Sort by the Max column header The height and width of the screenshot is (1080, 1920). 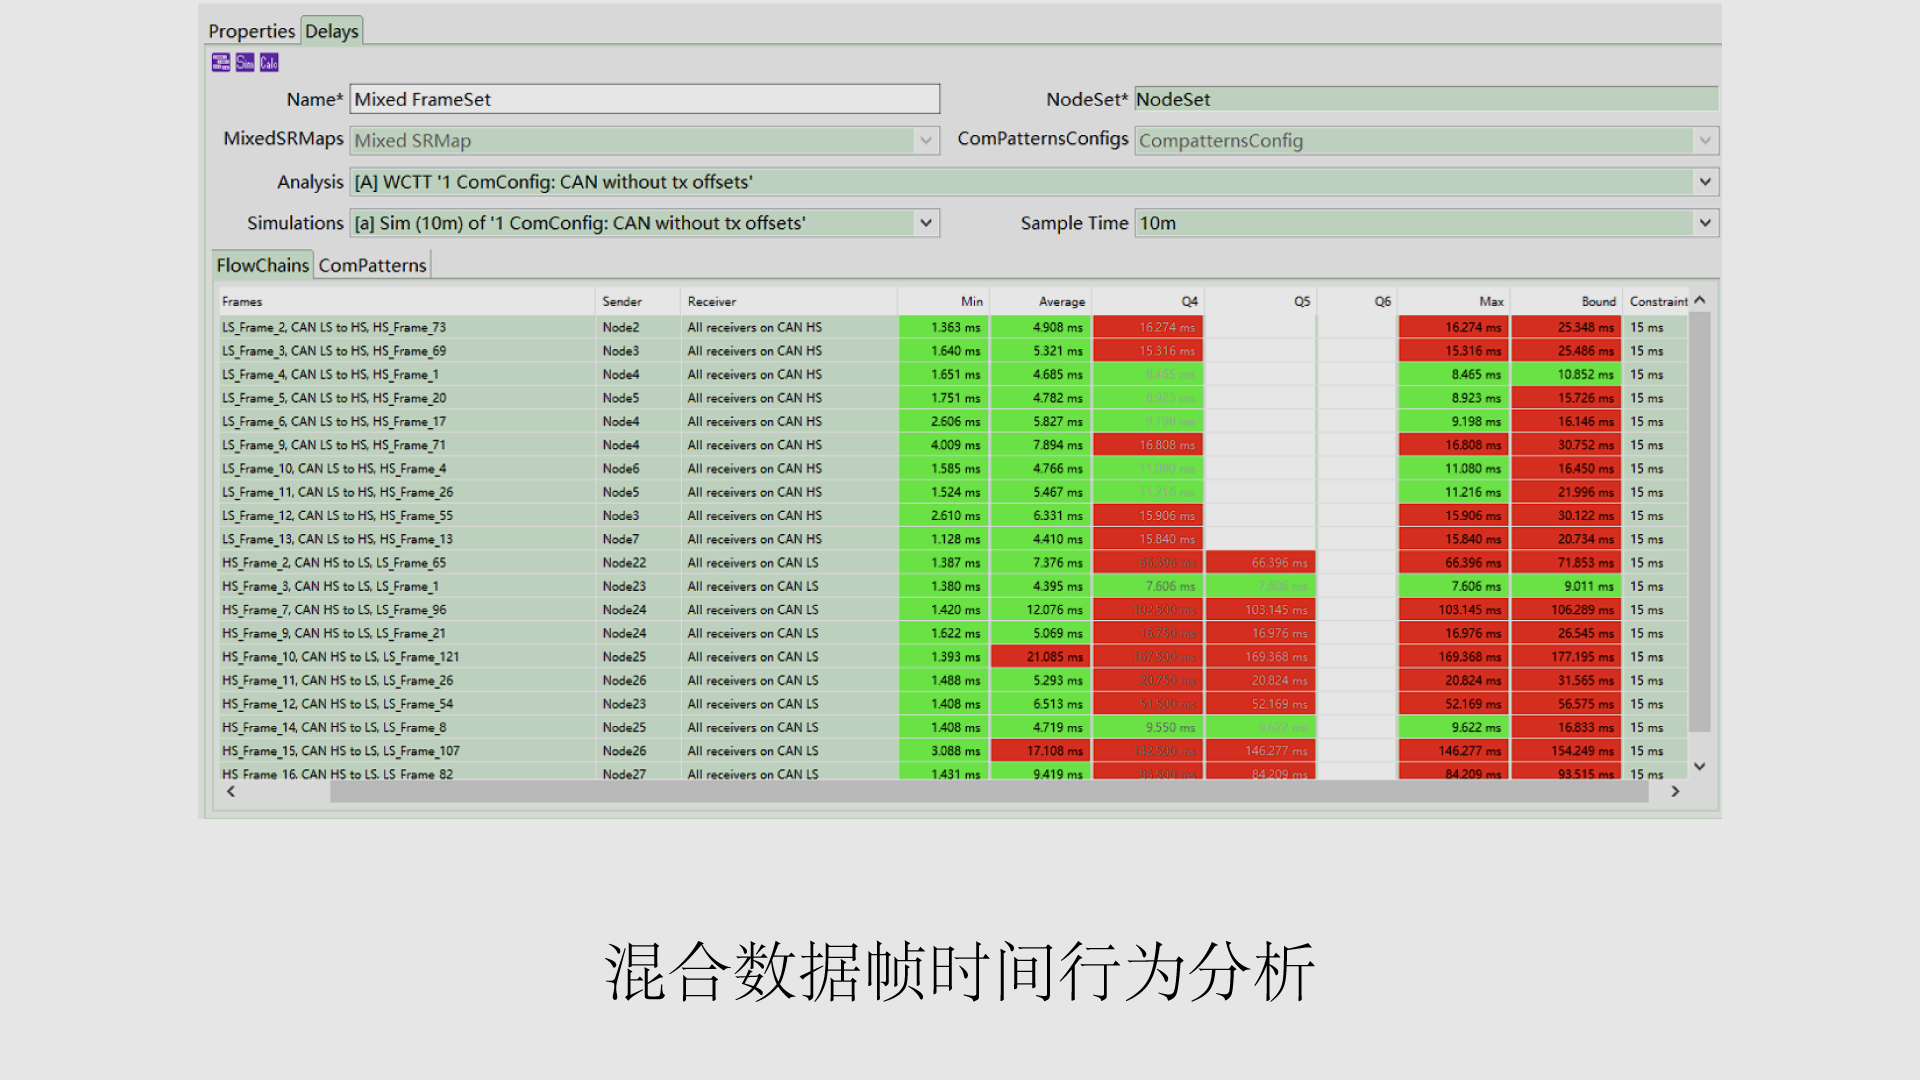point(1490,301)
